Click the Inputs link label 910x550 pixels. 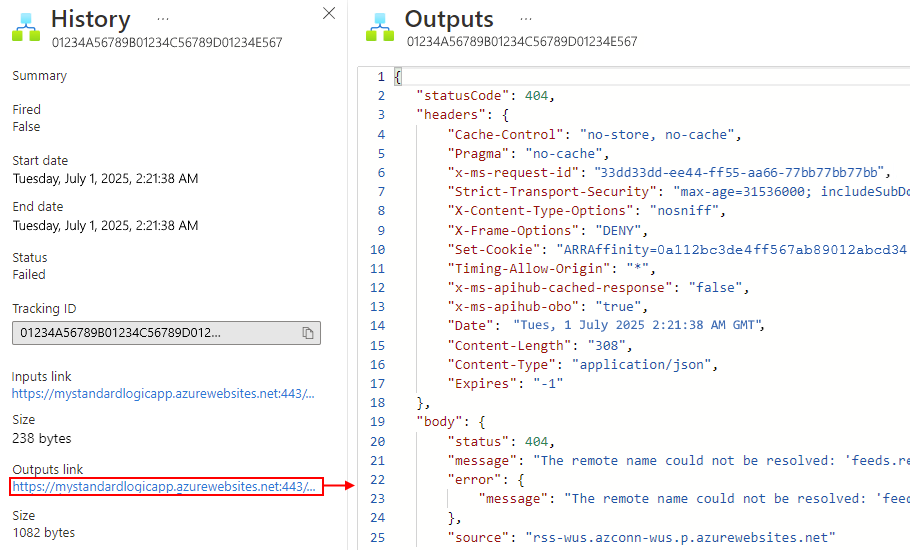[42, 377]
